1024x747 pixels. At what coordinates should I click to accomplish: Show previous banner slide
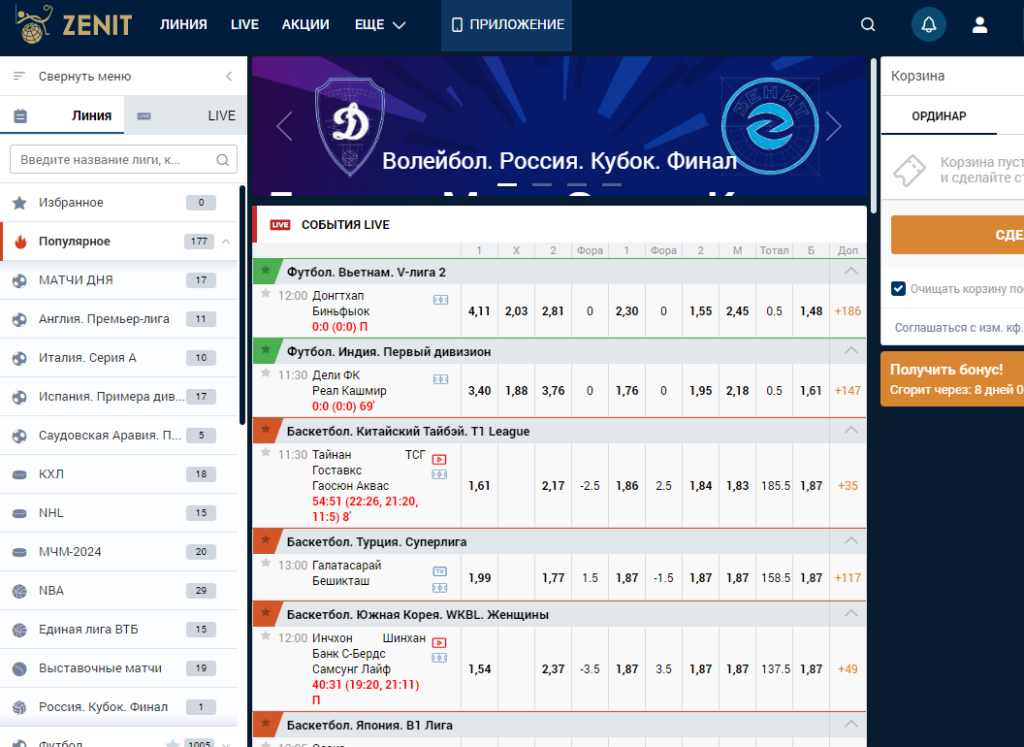tap(284, 126)
